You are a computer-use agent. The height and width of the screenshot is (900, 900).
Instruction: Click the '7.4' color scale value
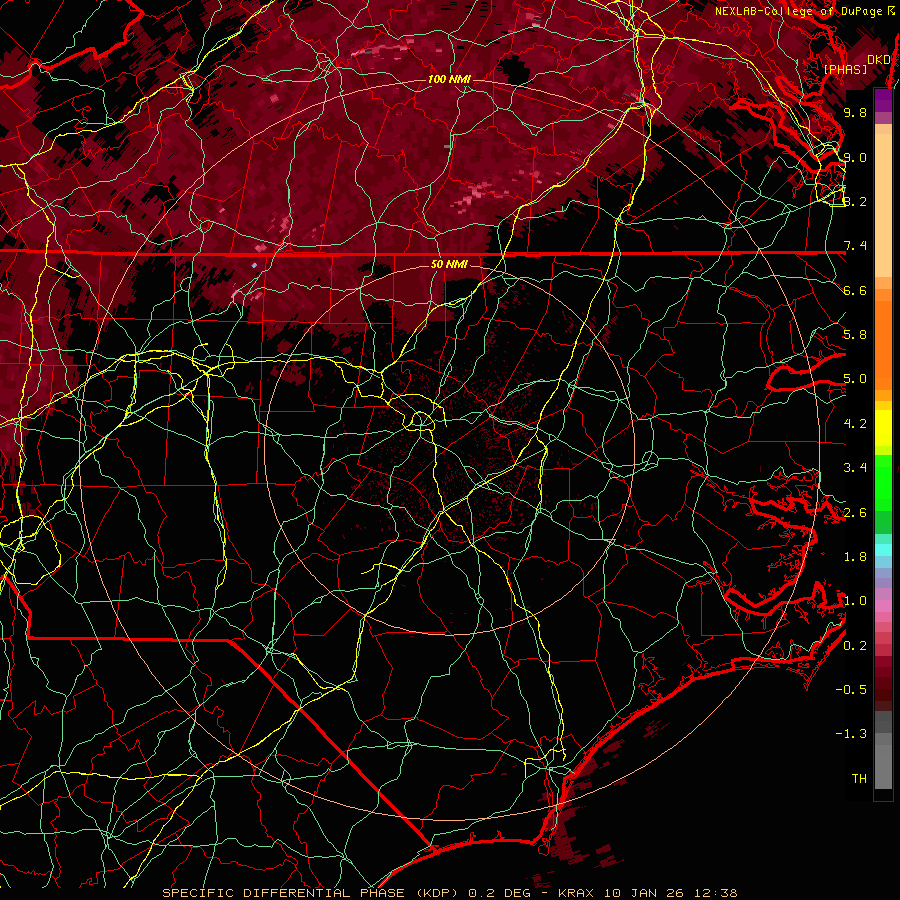click(x=855, y=246)
